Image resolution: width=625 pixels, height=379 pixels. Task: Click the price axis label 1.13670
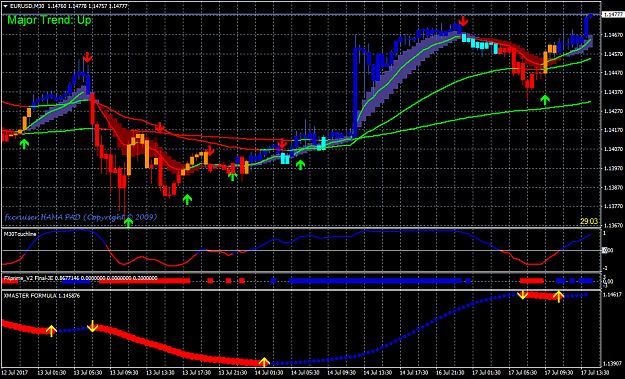coord(613,226)
